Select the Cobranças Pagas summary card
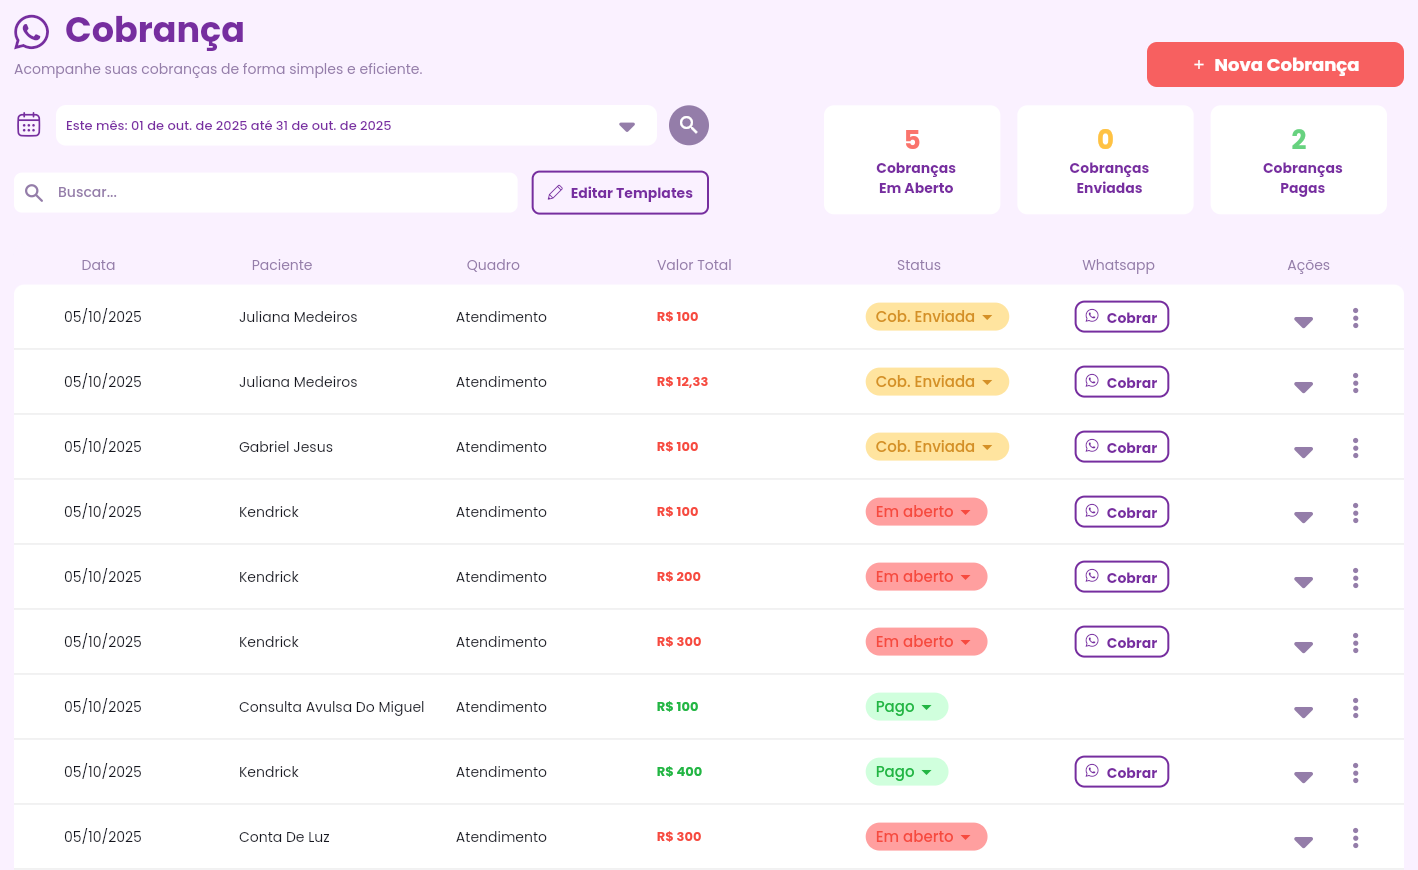 pos(1298,160)
